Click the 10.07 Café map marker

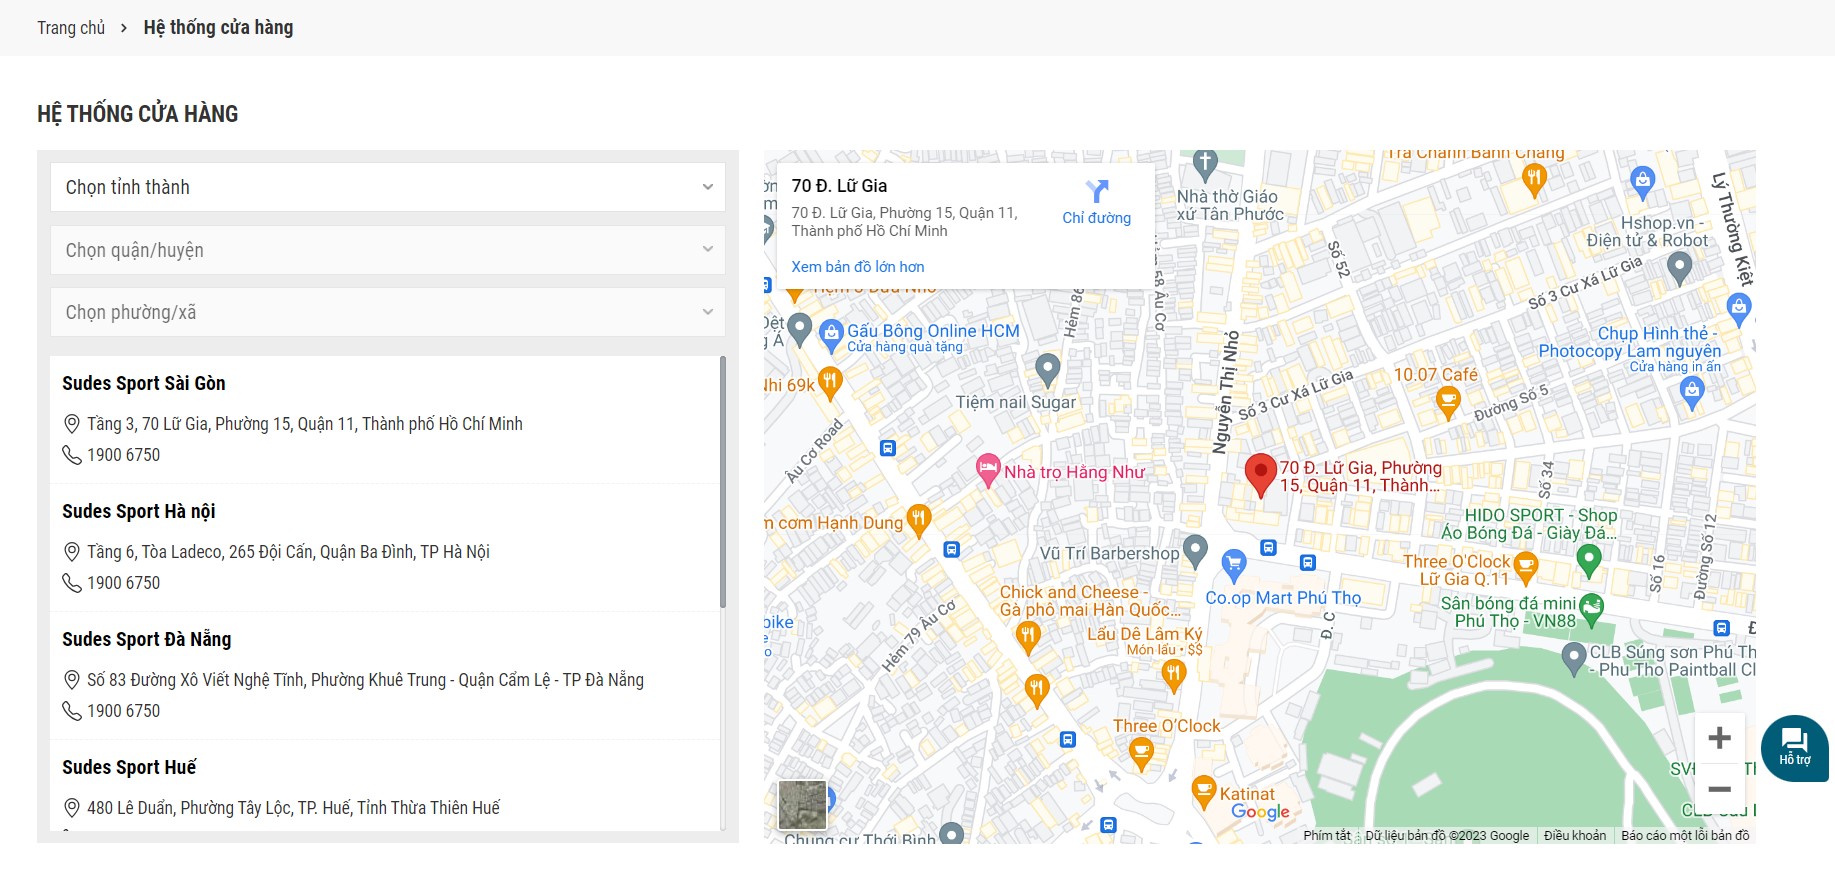[x=1447, y=401]
